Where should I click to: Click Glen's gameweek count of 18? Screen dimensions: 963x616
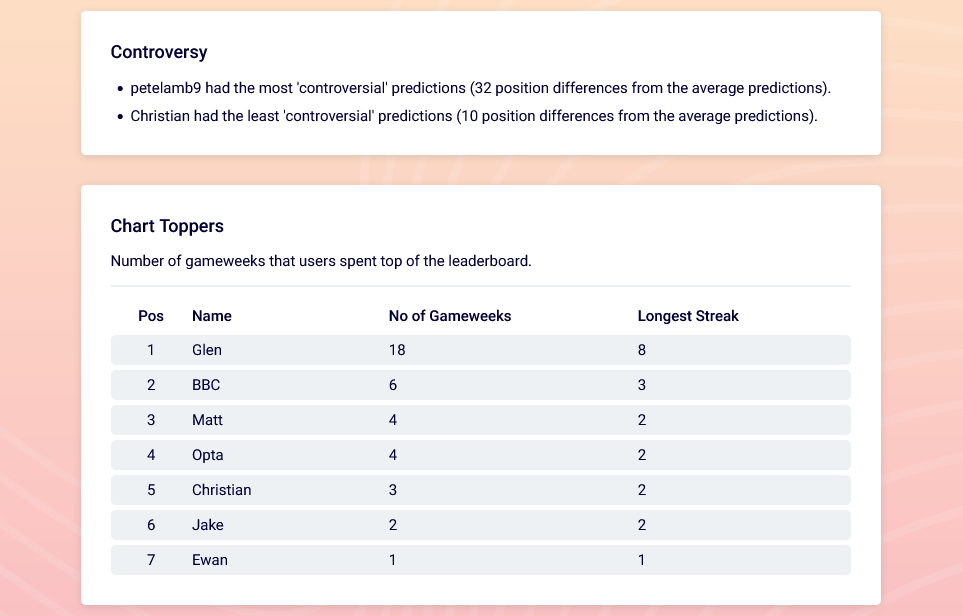click(397, 350)
